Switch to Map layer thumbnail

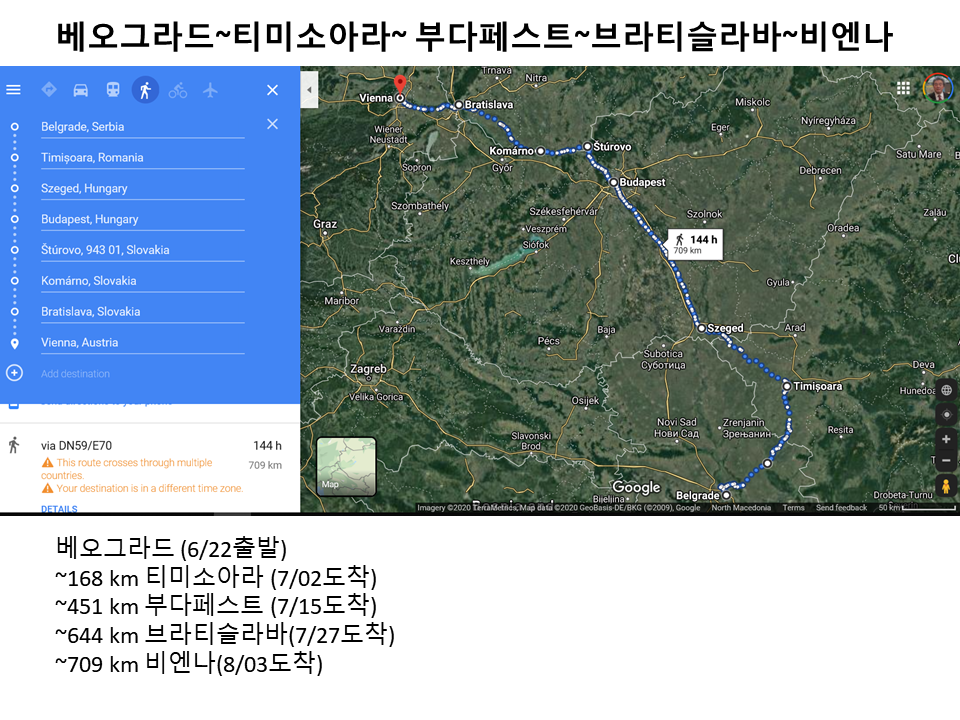pyautogui.click(x=346, y=467)
